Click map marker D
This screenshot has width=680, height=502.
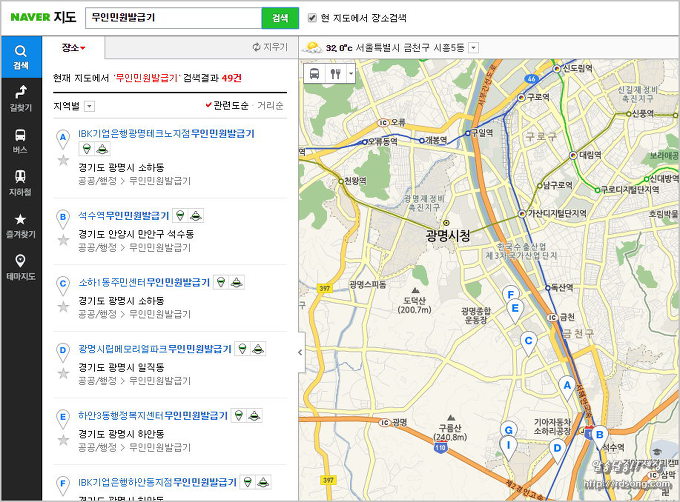click(557, 452)
